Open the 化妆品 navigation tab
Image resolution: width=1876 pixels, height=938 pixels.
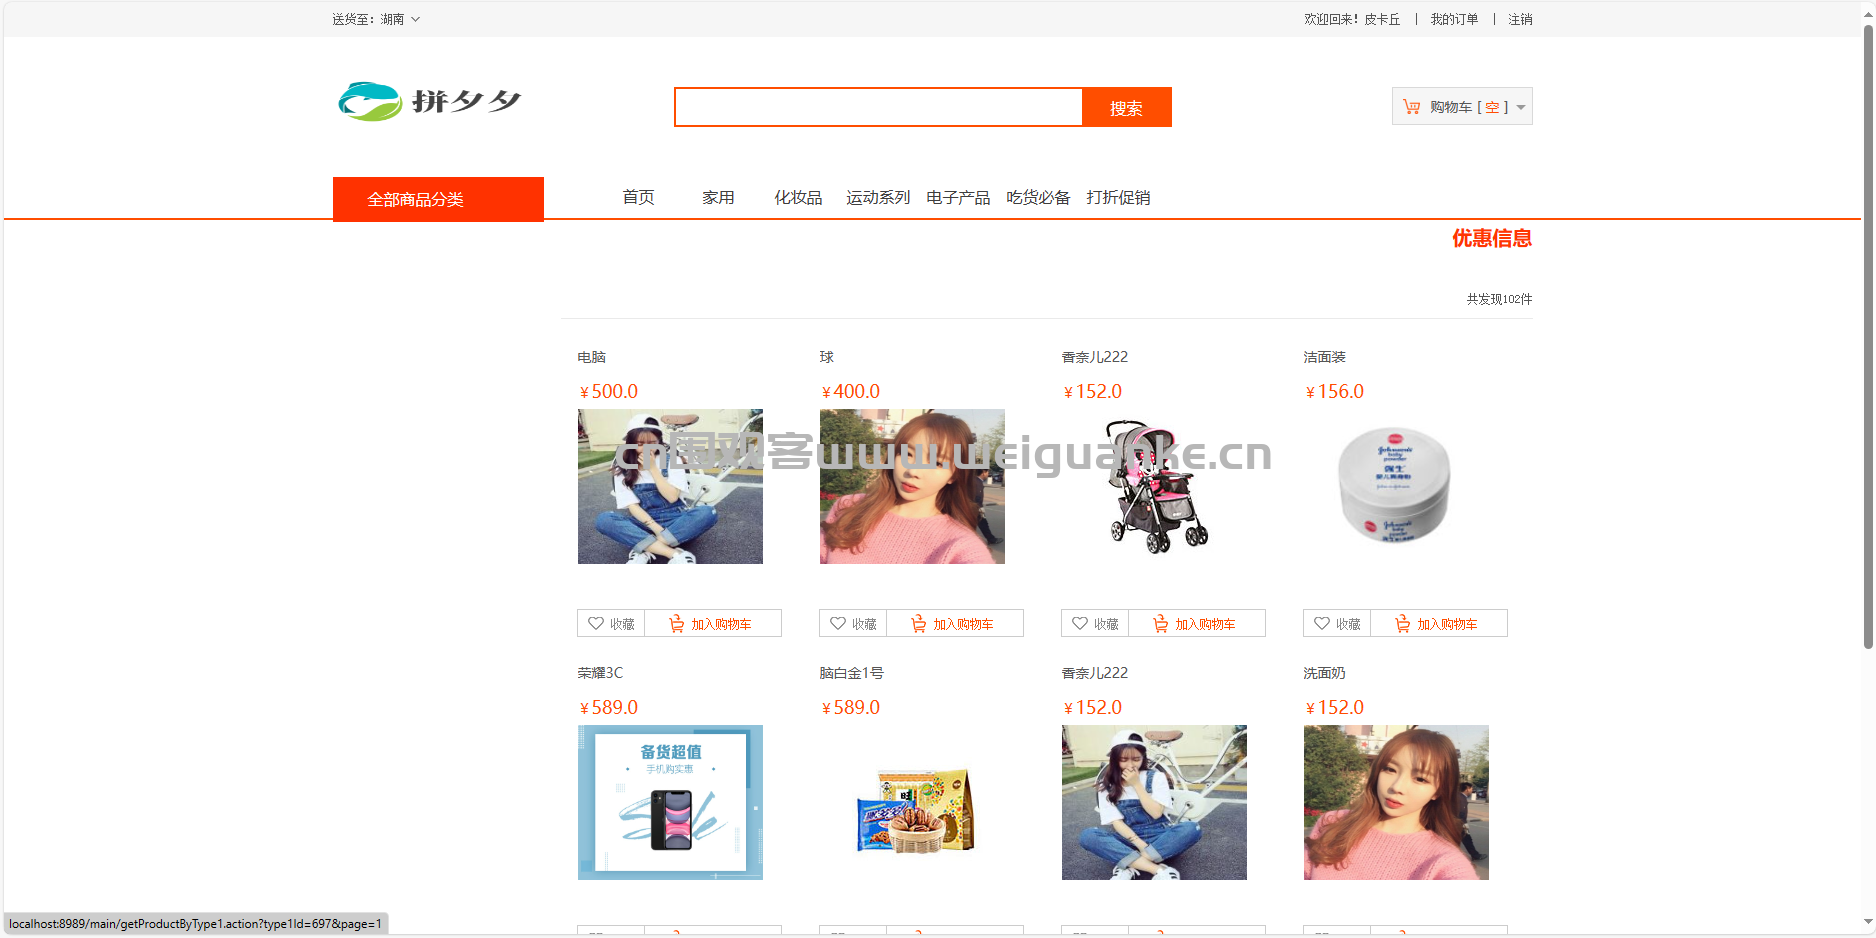pyautogui.click(x=798, y=198)
